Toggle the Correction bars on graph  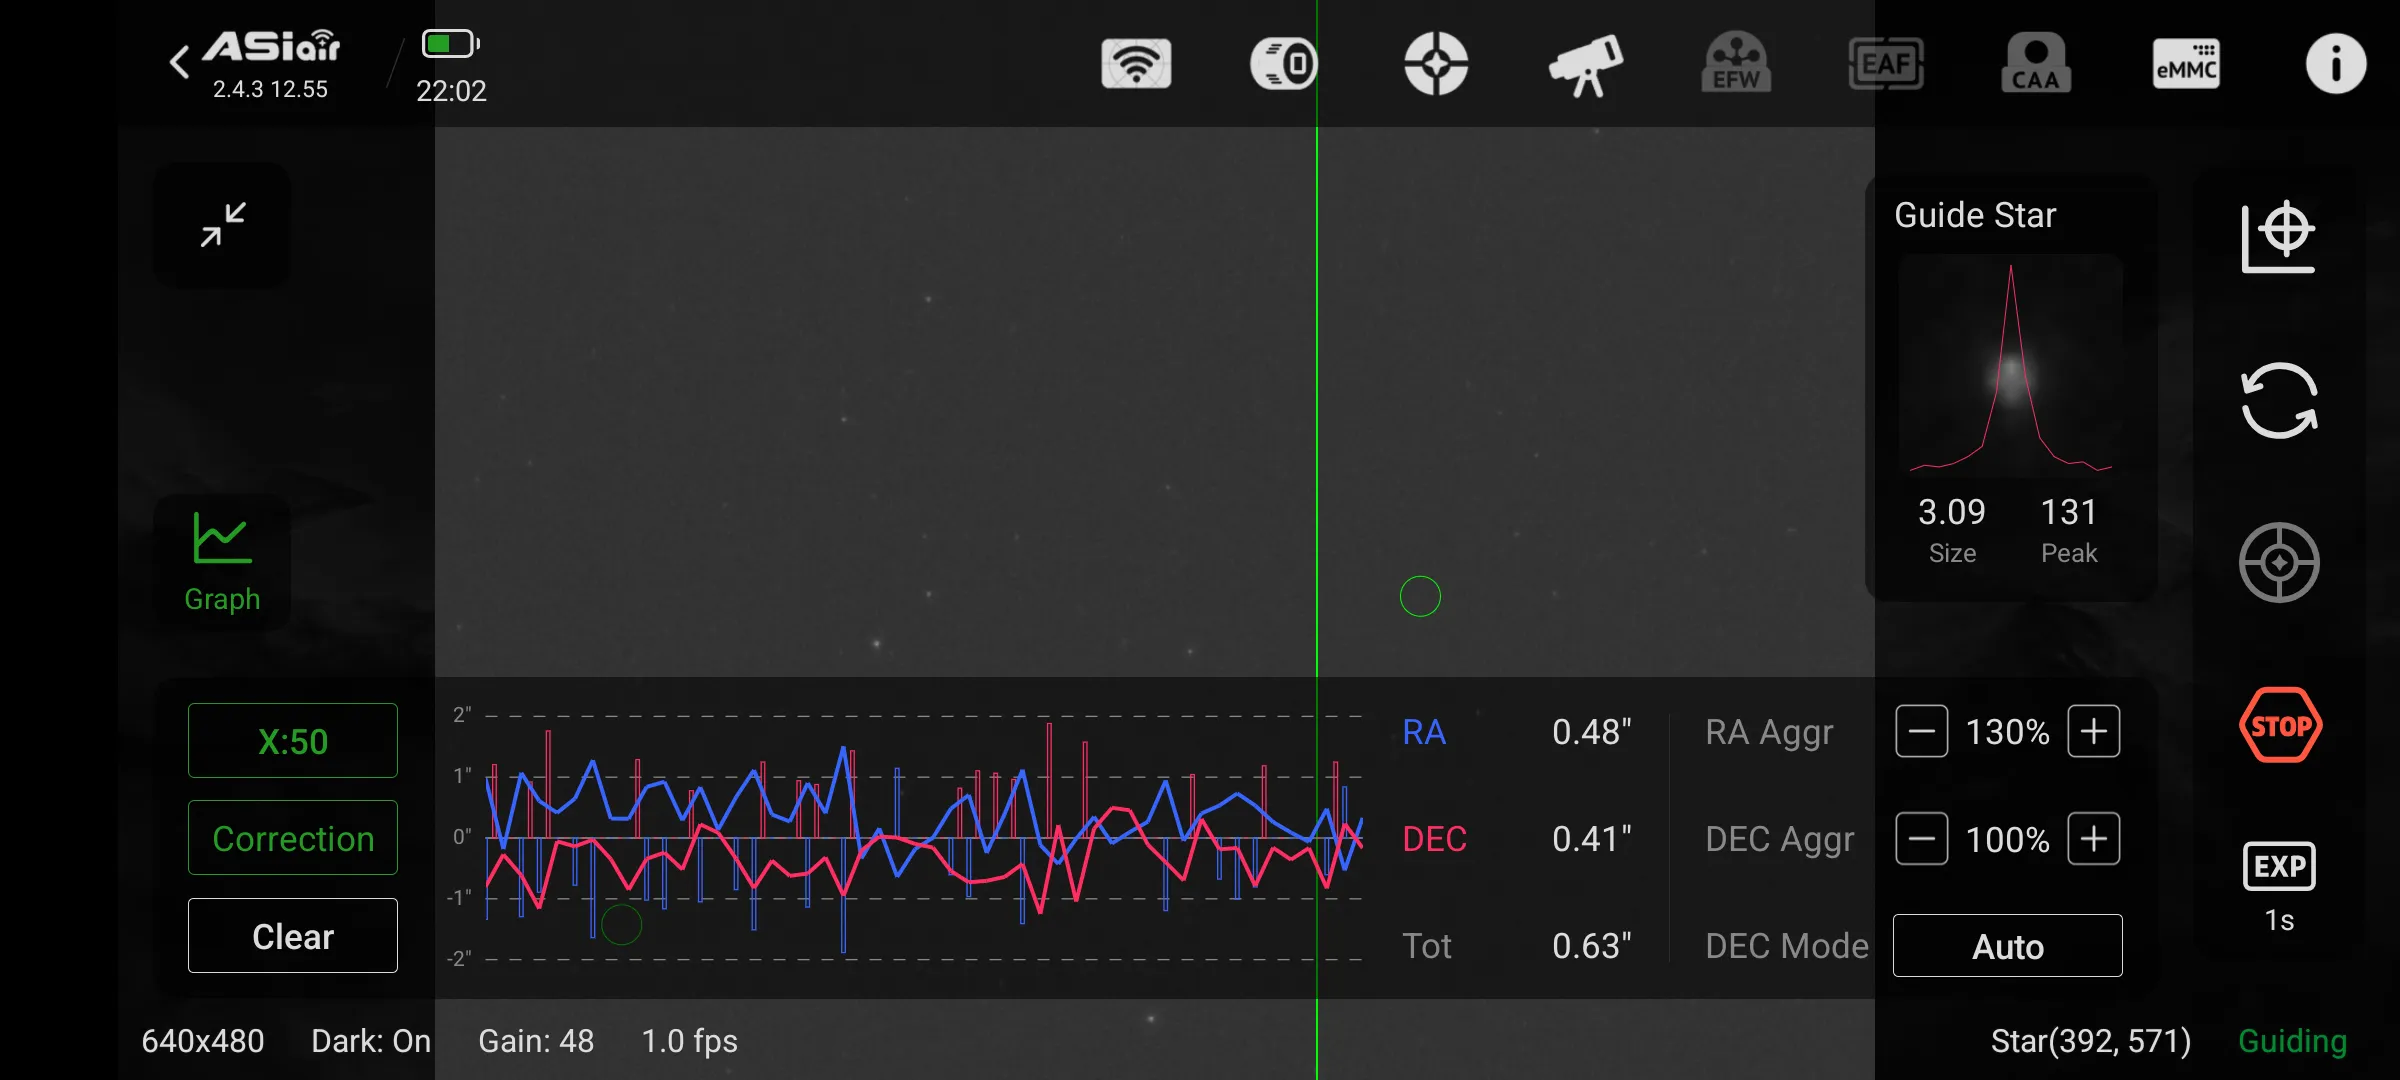[293, 838]
